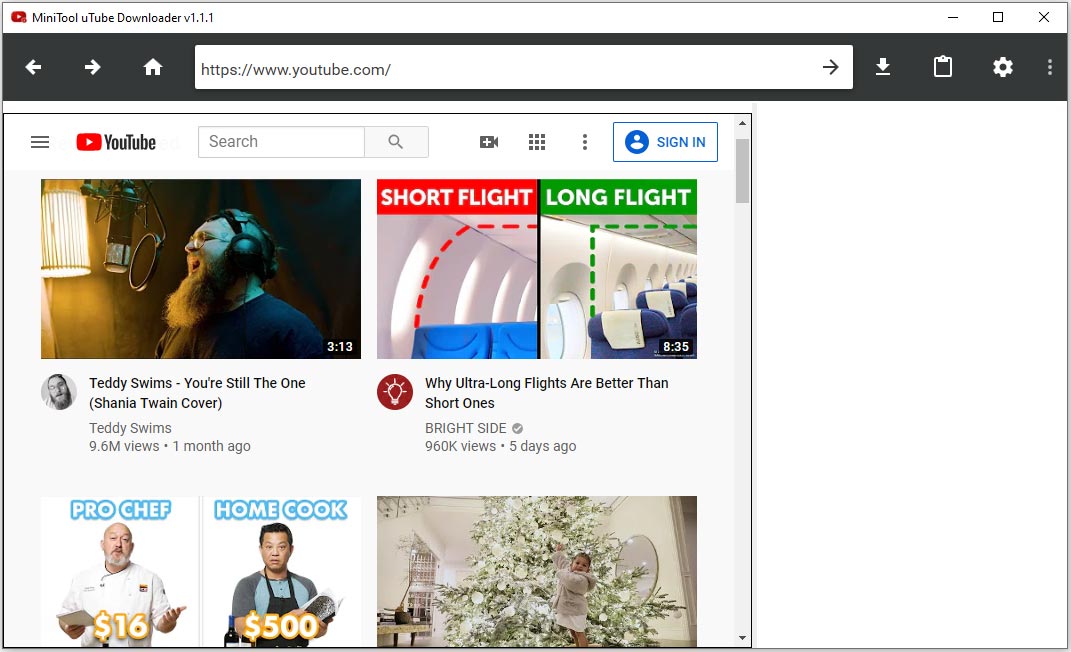This screenshot has width=1071, height=652.
Task: Minimize the MiniTool uTube Downloader window
Action: click(x=953, y=17)
